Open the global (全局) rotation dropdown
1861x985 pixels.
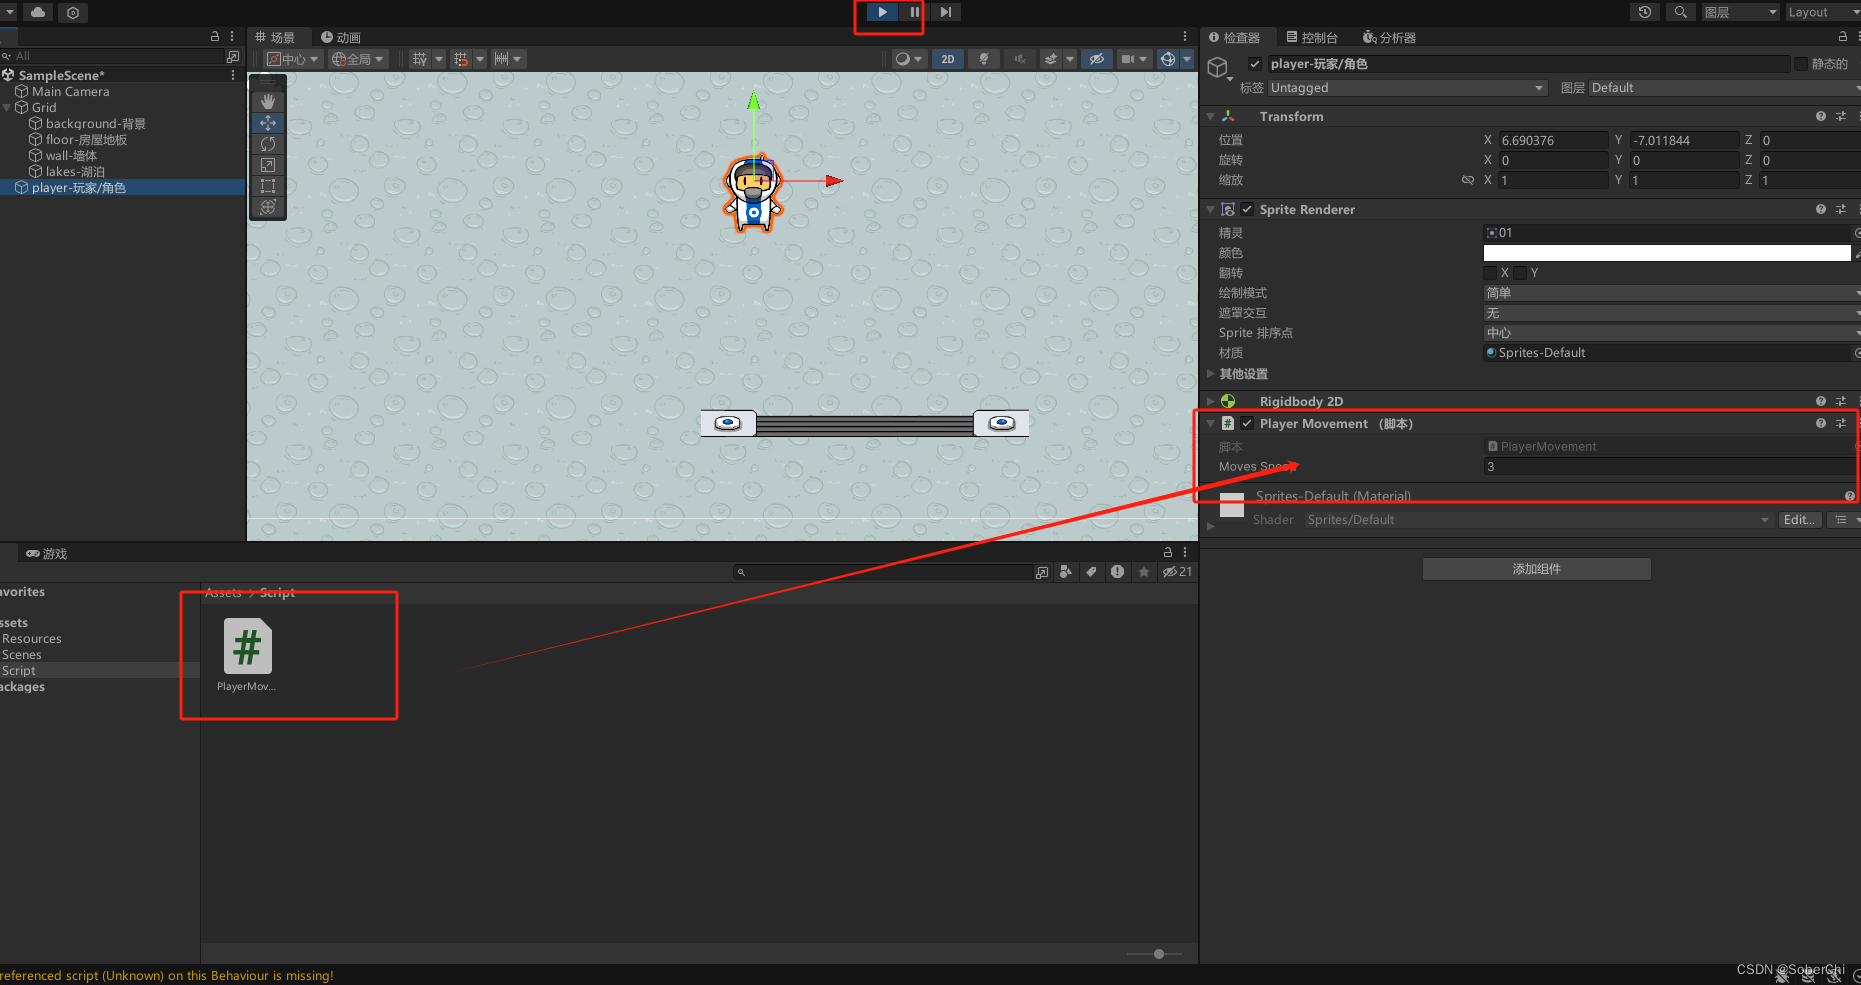pyautogui.click(x=358, y=59)
